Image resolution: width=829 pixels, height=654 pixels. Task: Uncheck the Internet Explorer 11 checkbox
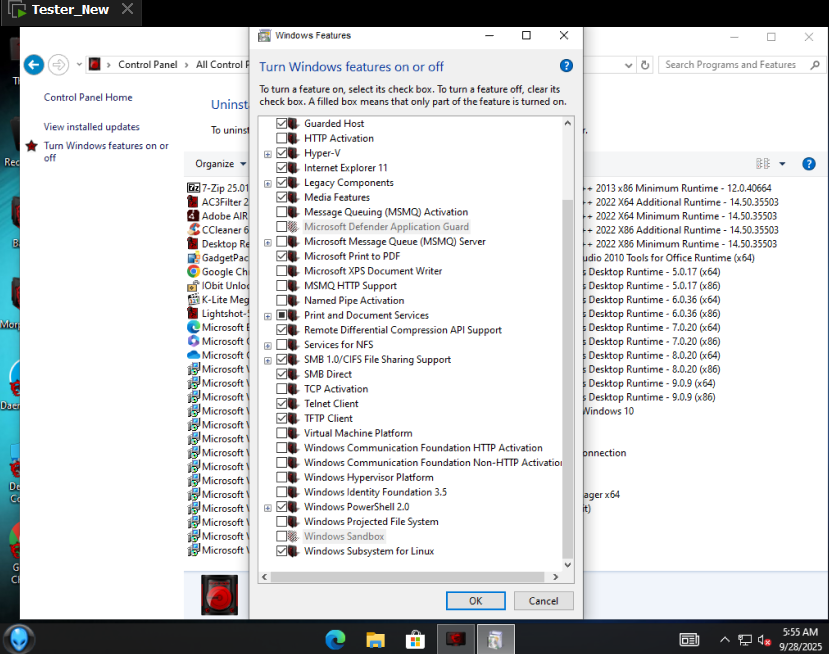point(281,168)
